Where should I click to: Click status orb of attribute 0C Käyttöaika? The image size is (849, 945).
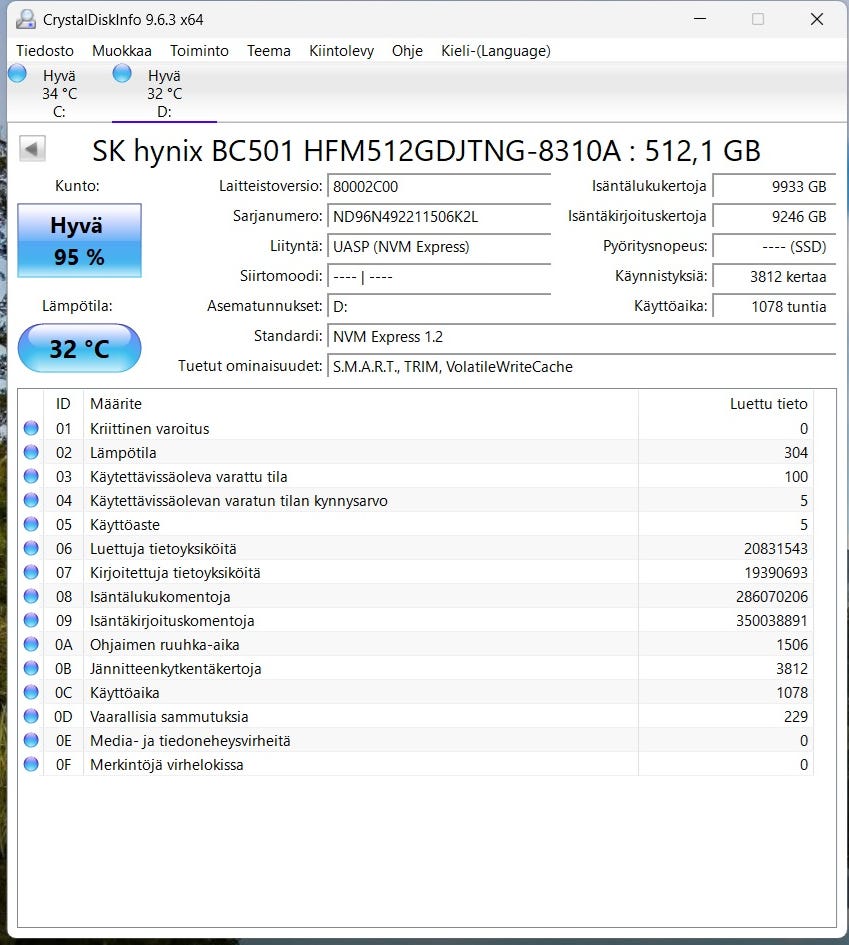[x=31, y=692]
